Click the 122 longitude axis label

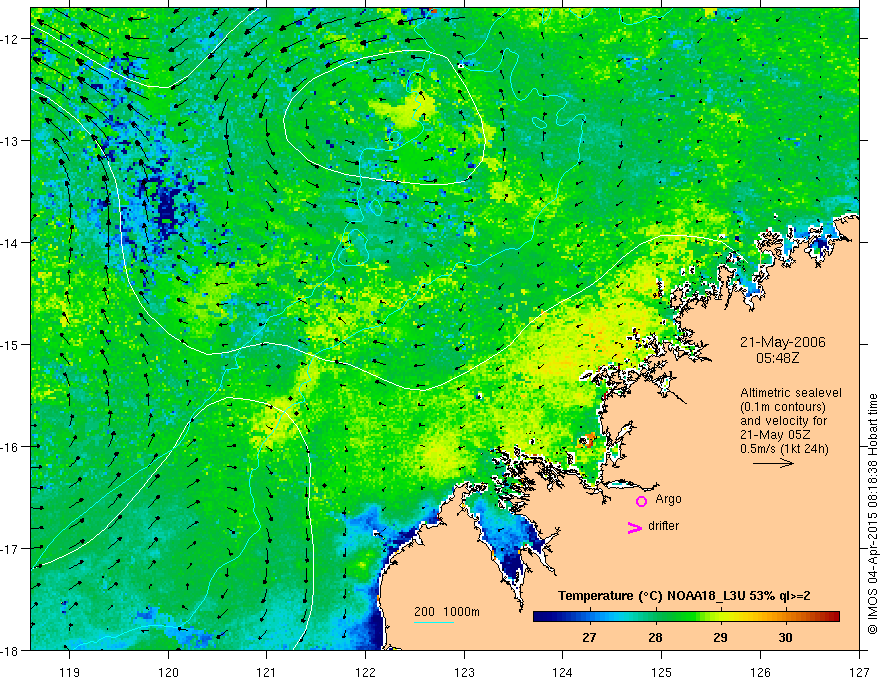365,672
